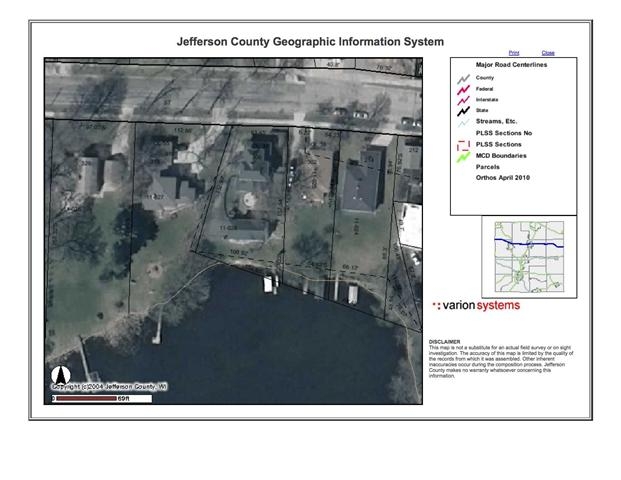Click the Federal road legend symbol

(463, 90)
